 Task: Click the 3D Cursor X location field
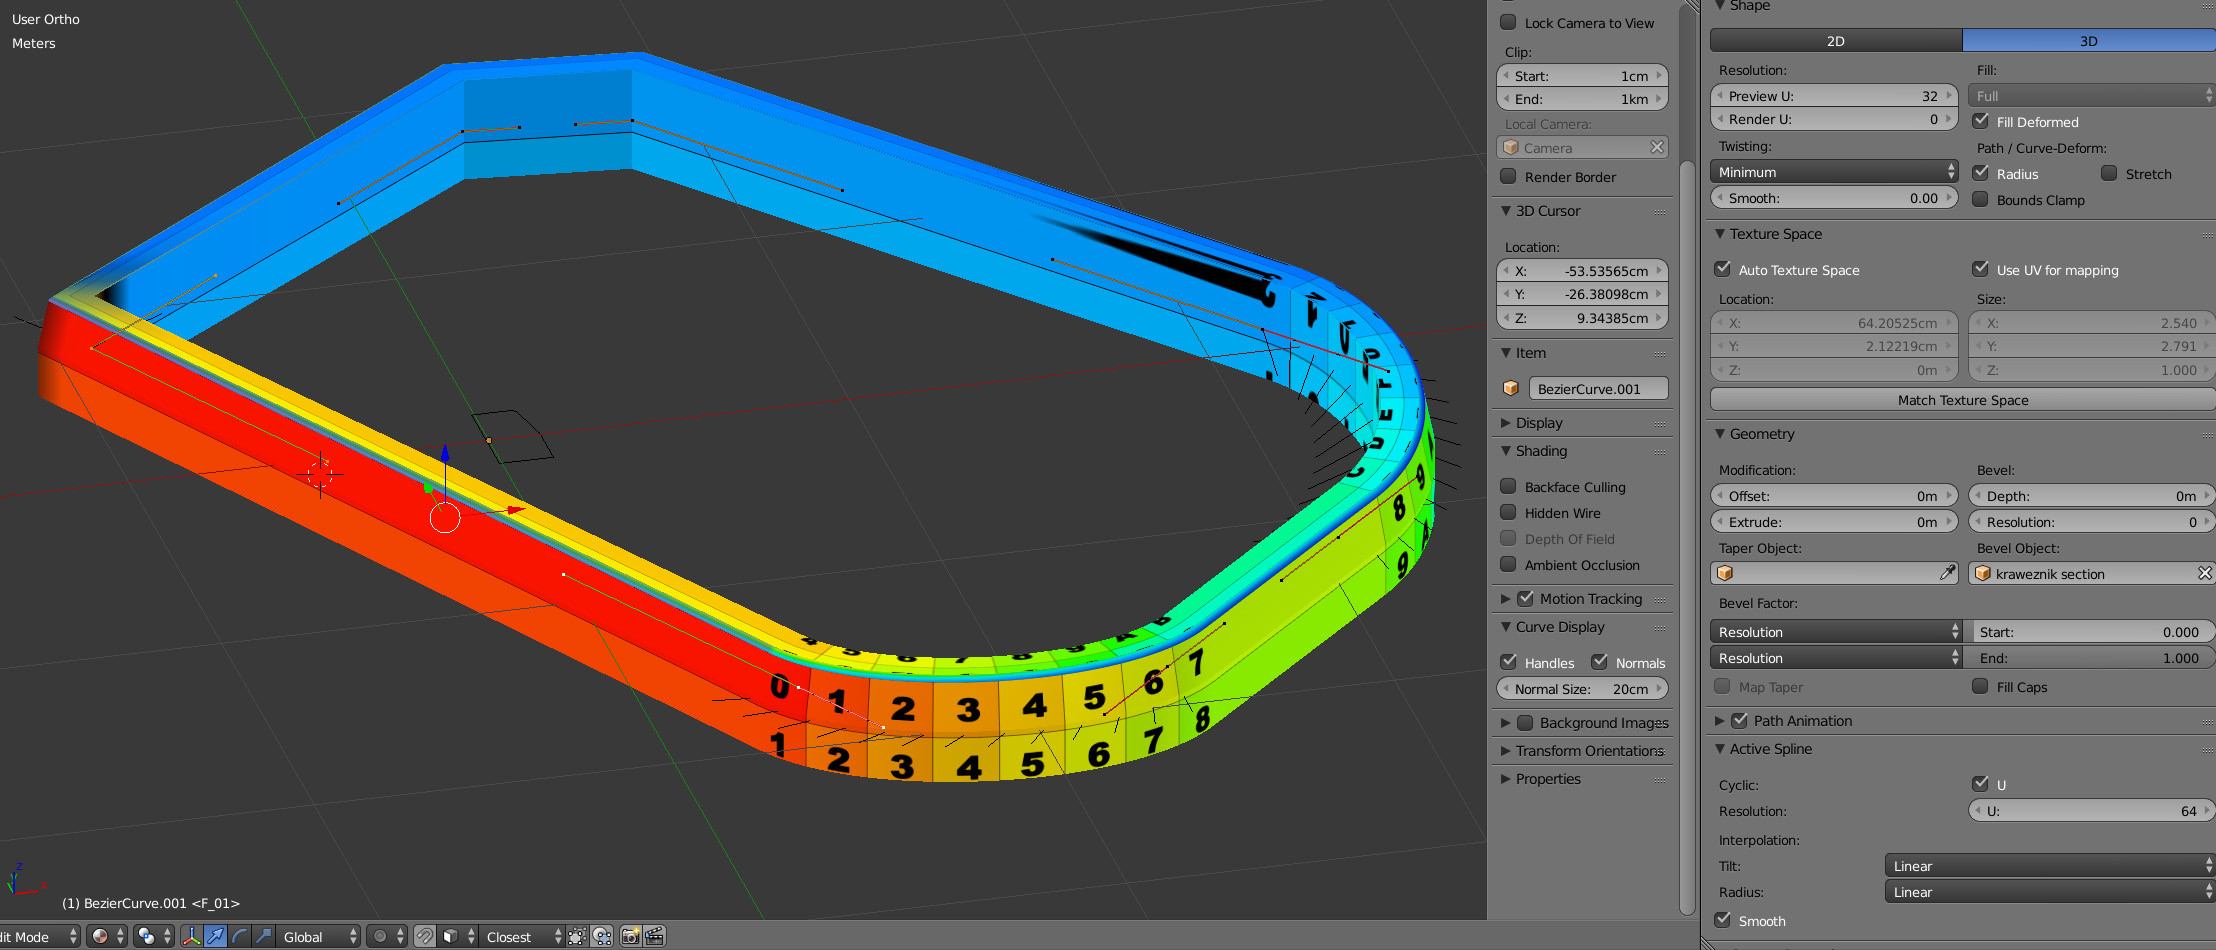1583,271
